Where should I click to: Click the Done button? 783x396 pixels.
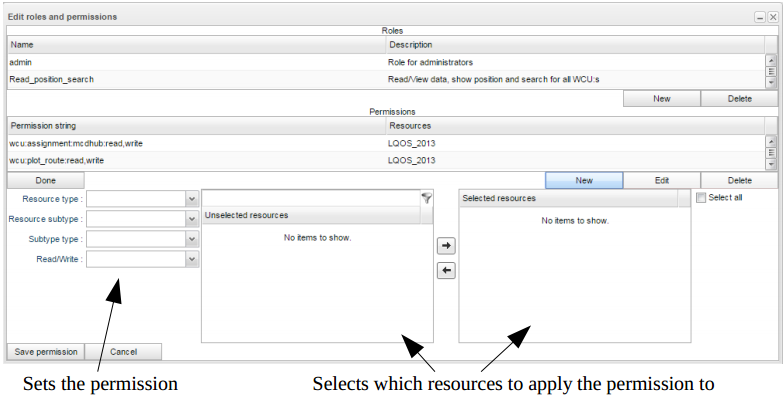[45, 181]
